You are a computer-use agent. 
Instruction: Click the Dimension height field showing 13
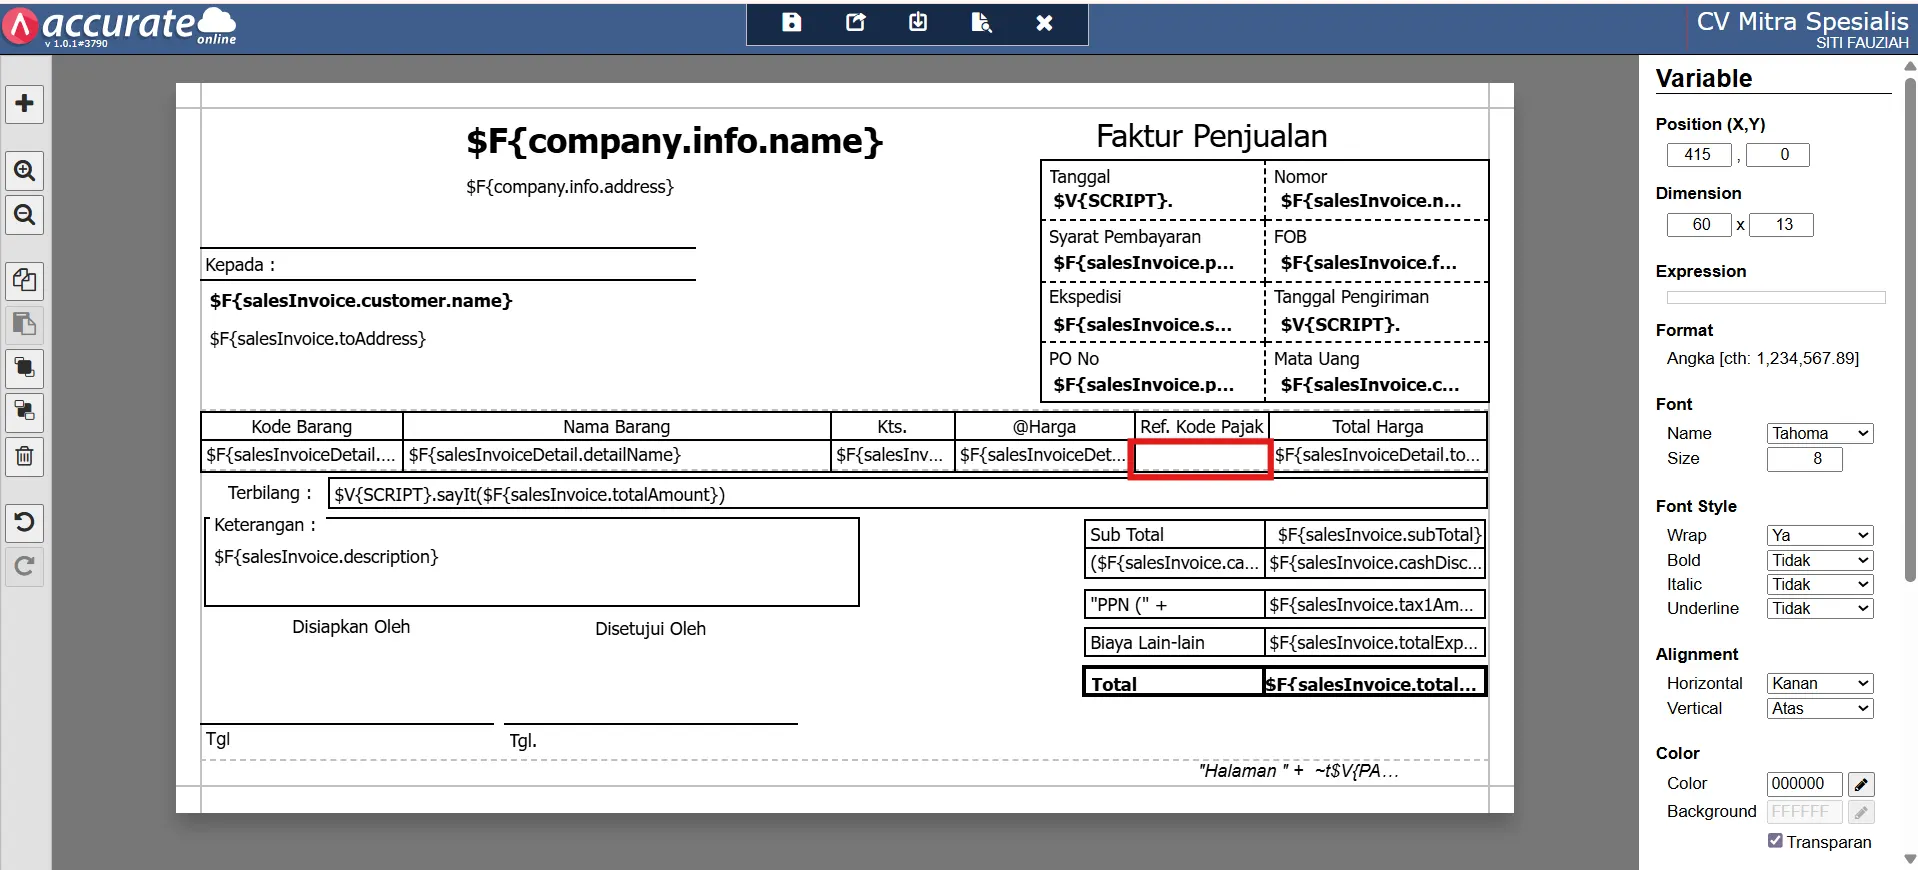pos(1781,225)
